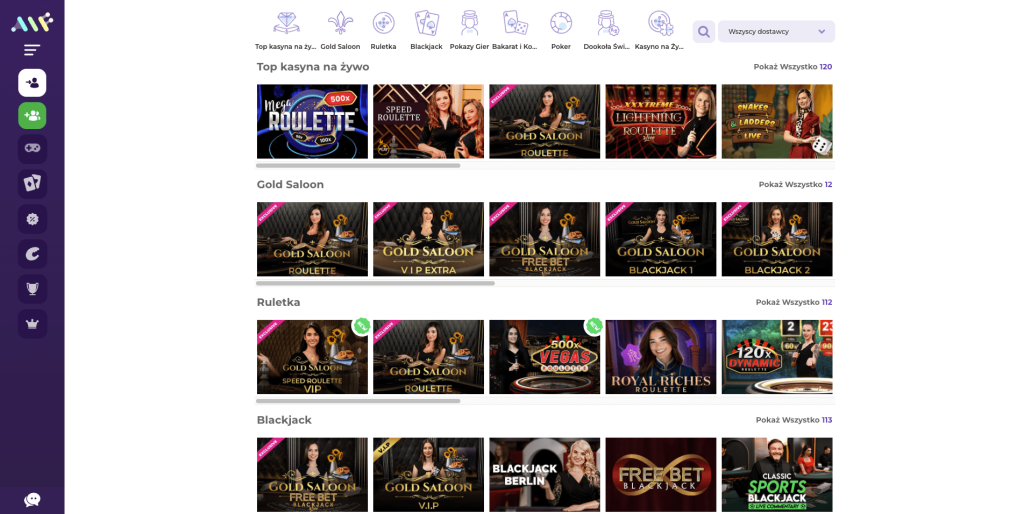Open the playing cards section in the sidebar
1024x514 pixels.
pyautogui.click(x=32, y=184)
